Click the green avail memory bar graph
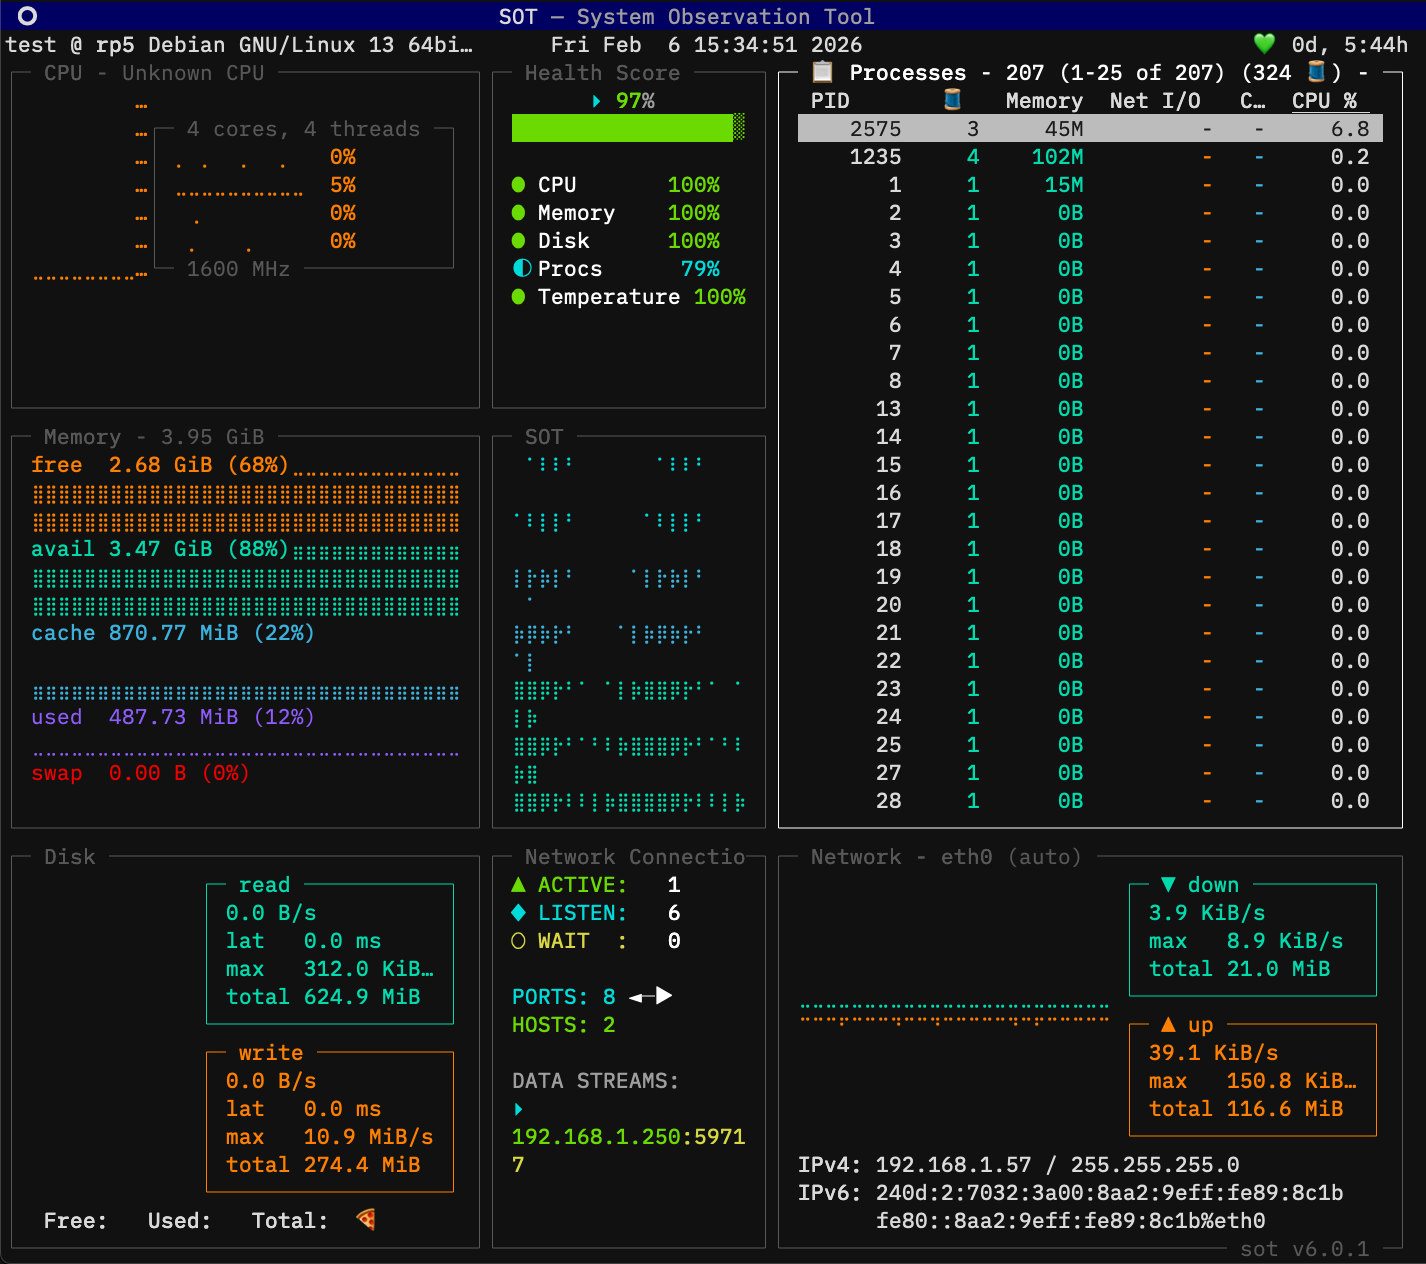The image size is (1426, 1264). tap(245, 592)
